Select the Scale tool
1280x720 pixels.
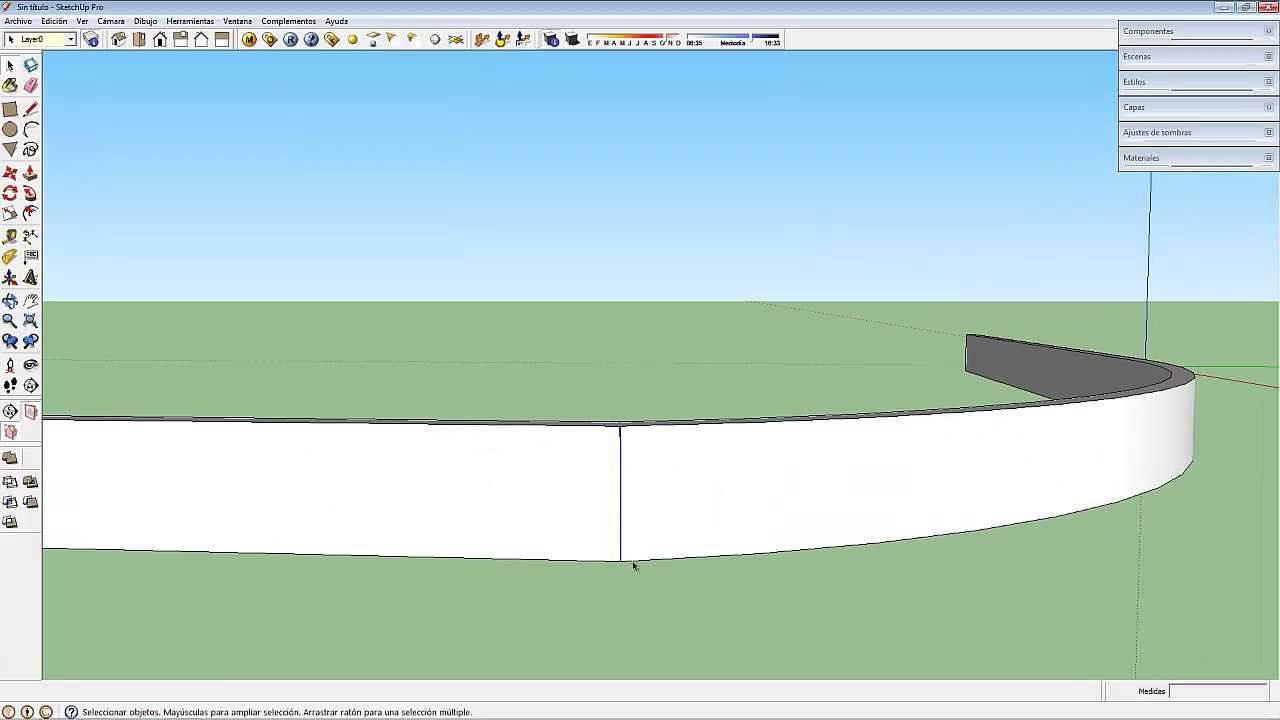[10, 213]
